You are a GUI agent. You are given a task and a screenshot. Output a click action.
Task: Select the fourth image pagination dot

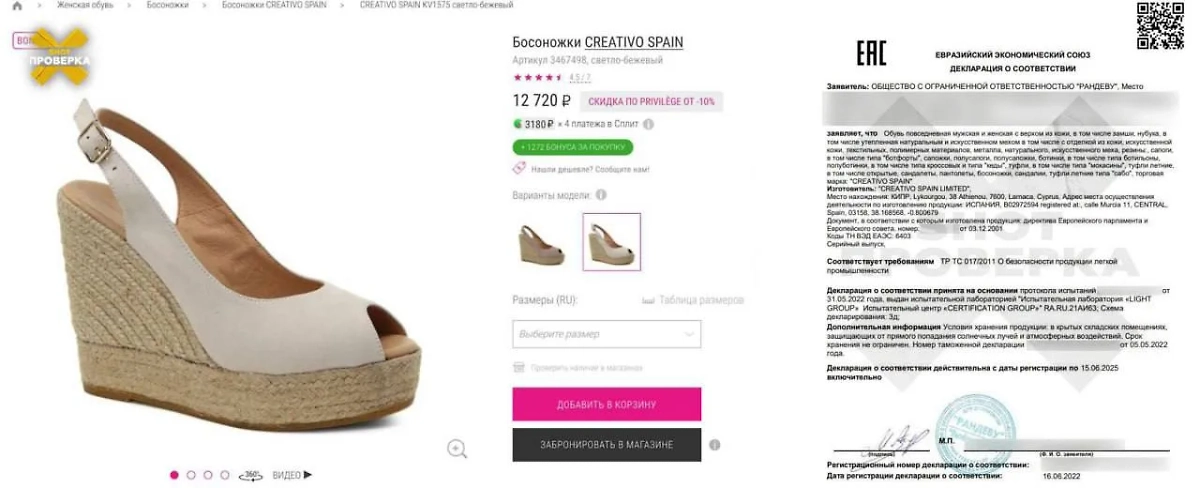225,475
